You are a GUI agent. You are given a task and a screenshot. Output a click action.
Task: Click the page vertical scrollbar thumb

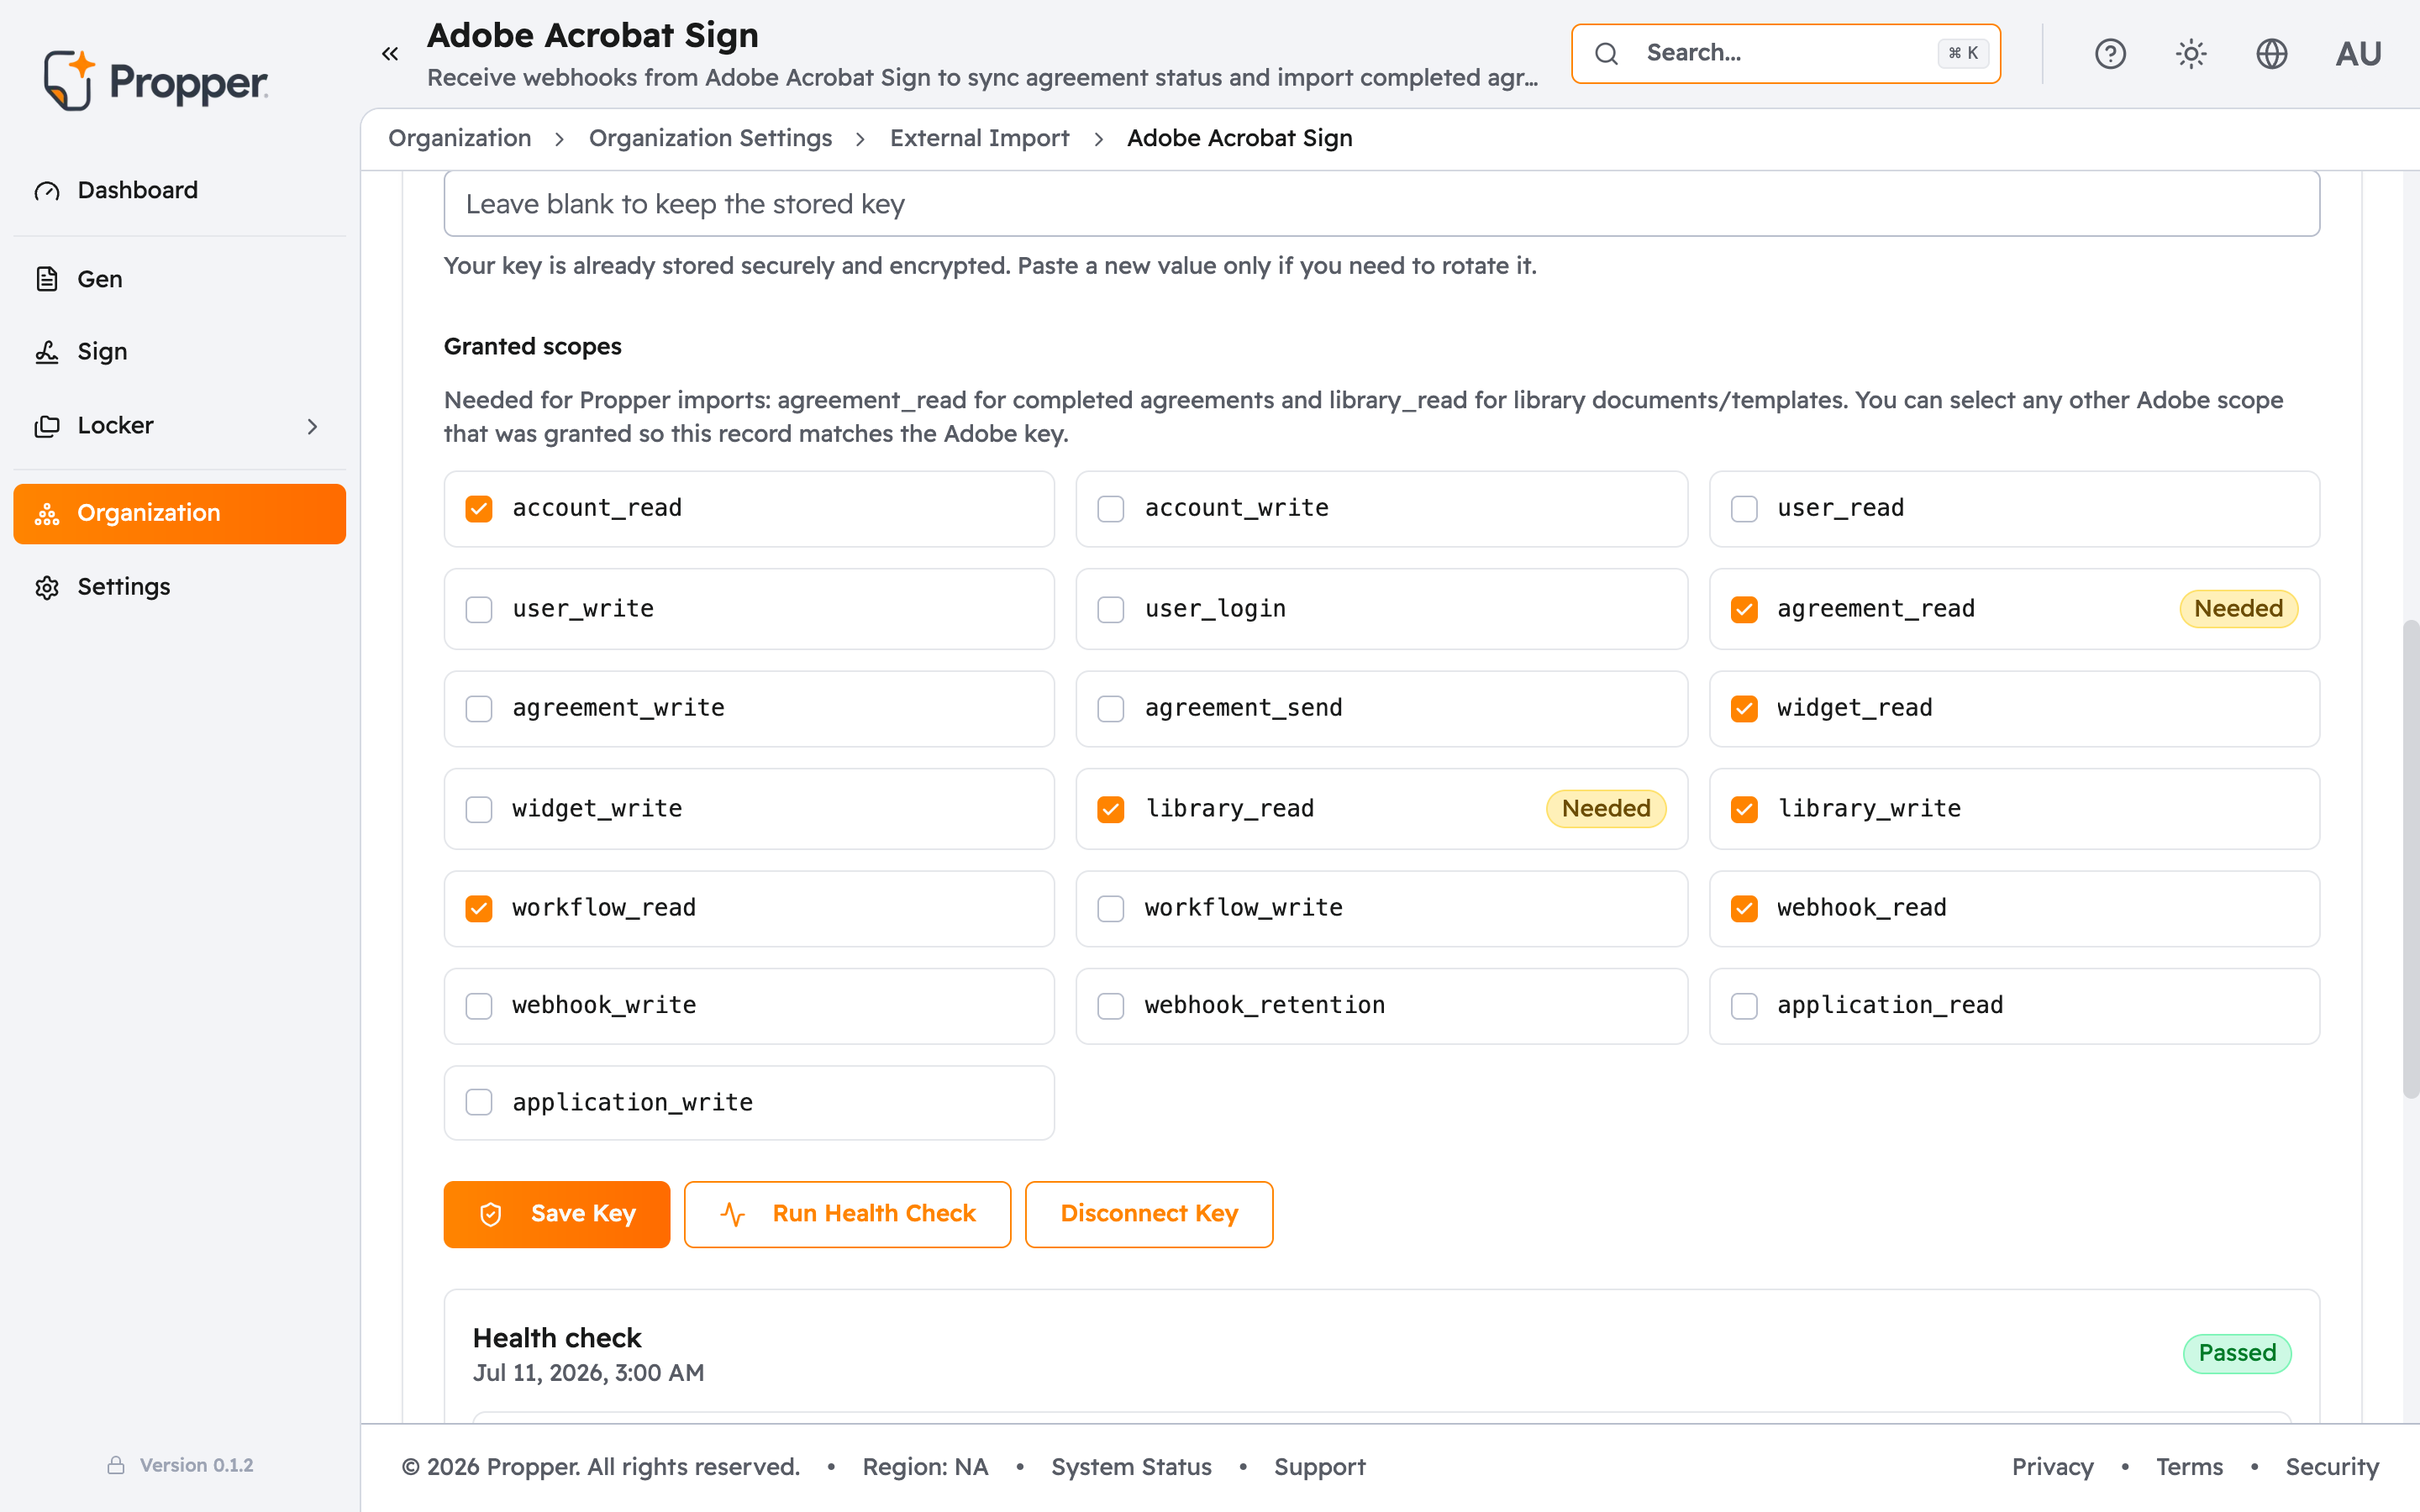[2410, 859]
